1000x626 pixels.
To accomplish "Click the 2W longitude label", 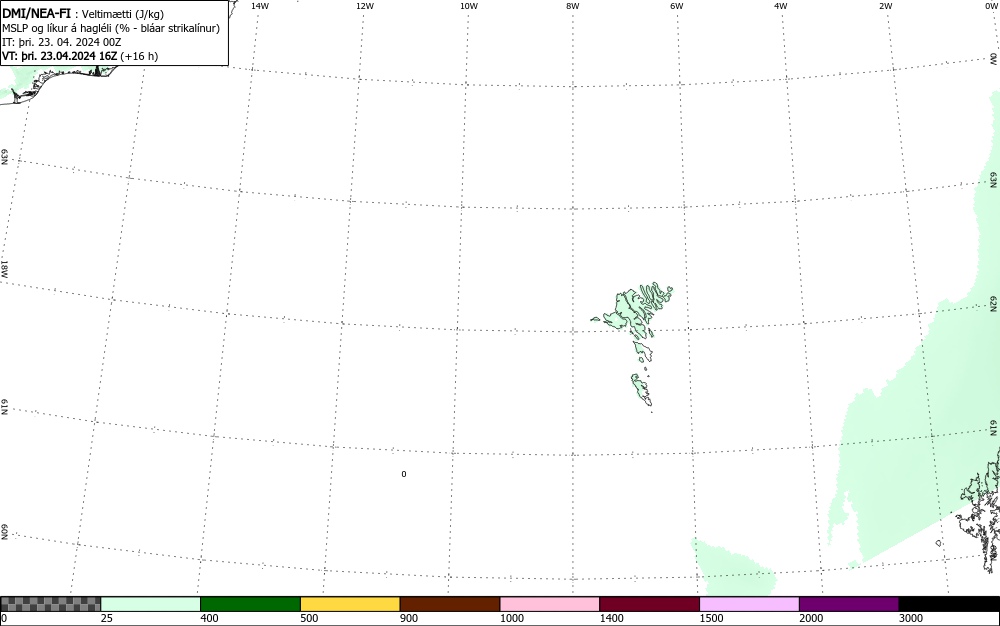I will (885, 6).
